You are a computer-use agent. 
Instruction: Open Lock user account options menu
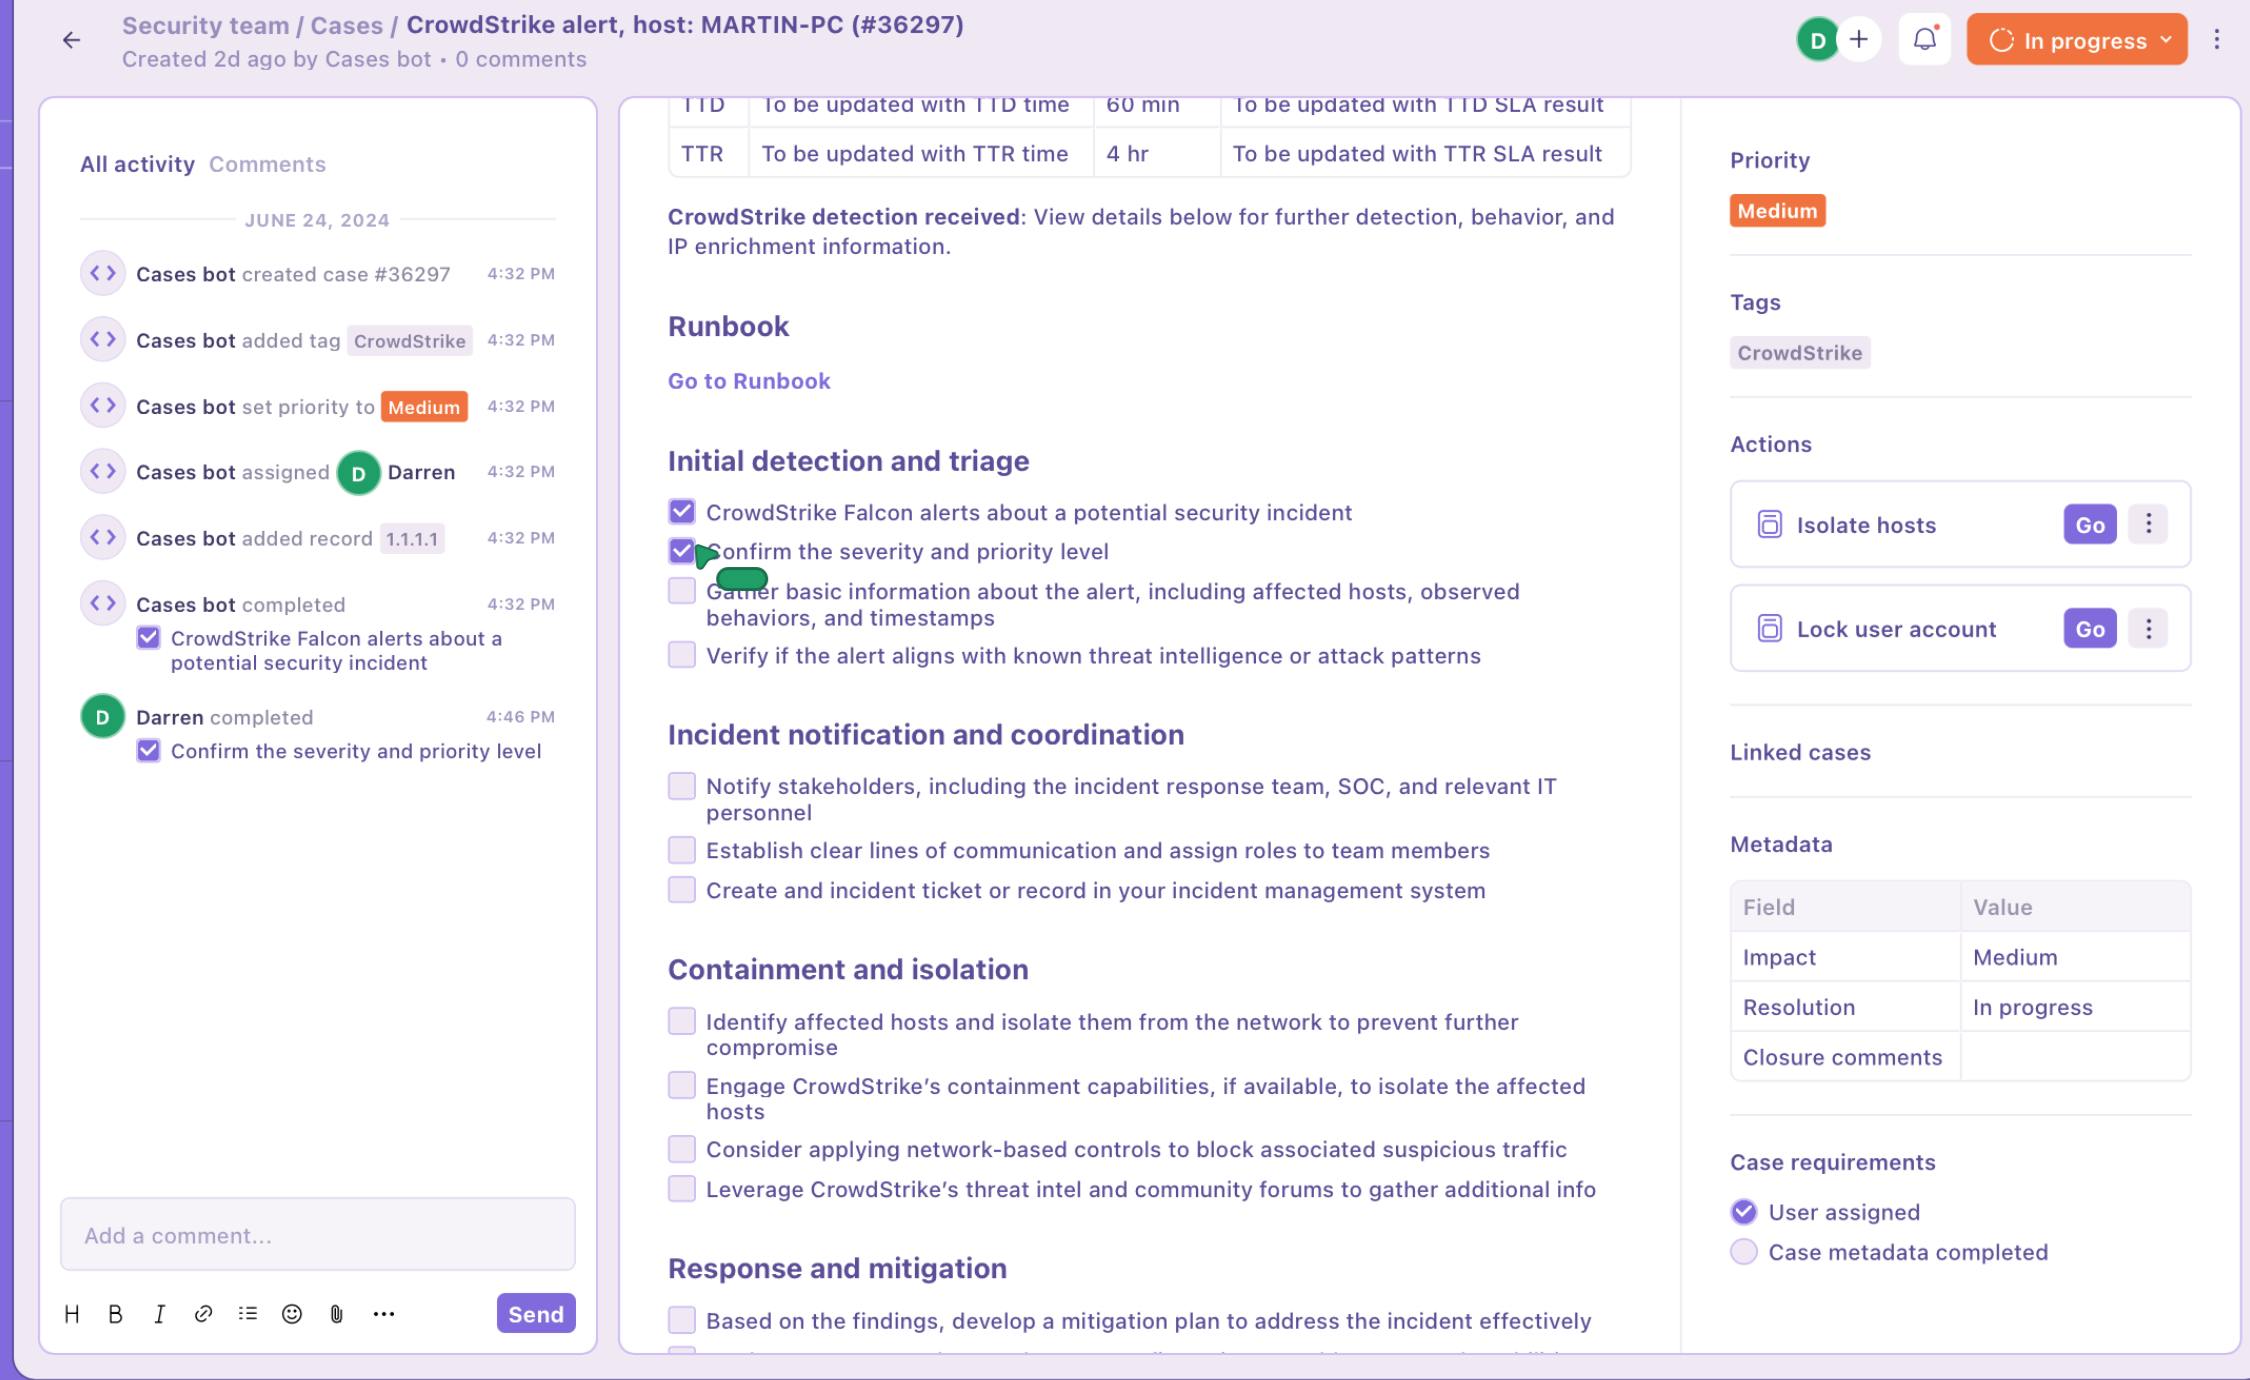coord(2148,628)
